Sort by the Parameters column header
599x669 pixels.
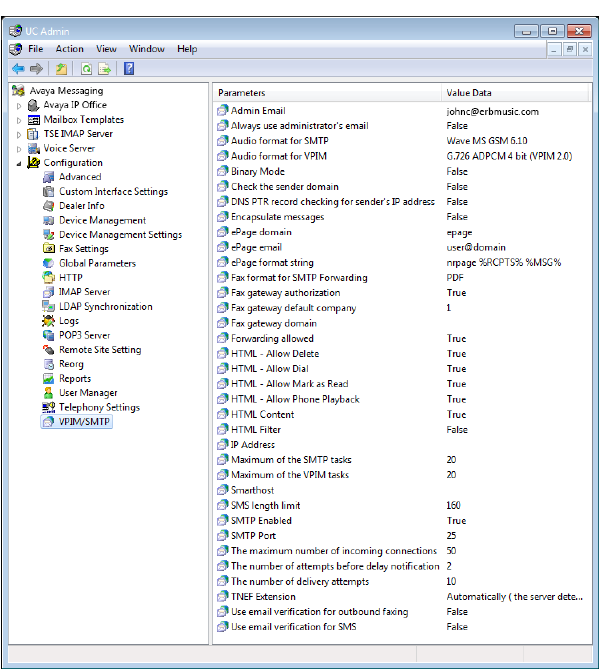pyautogui.click(x=327, y=93)
